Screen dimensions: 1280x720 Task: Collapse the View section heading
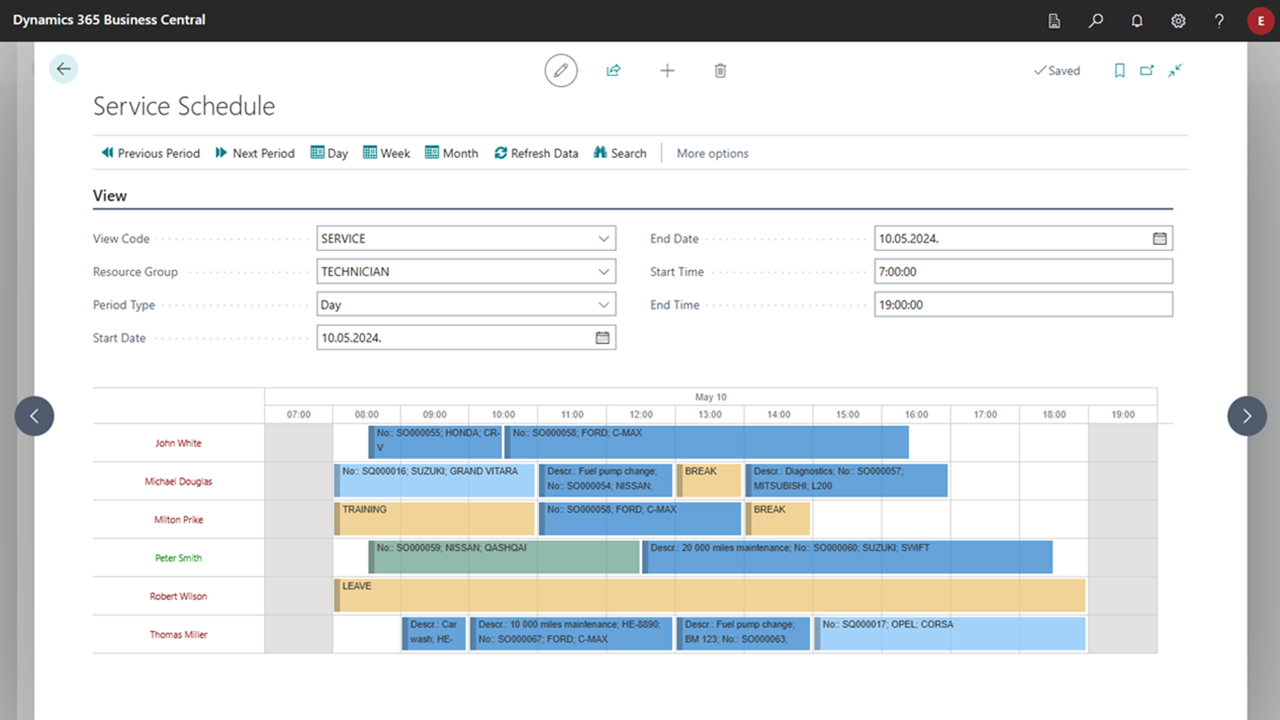pos(110,196)
